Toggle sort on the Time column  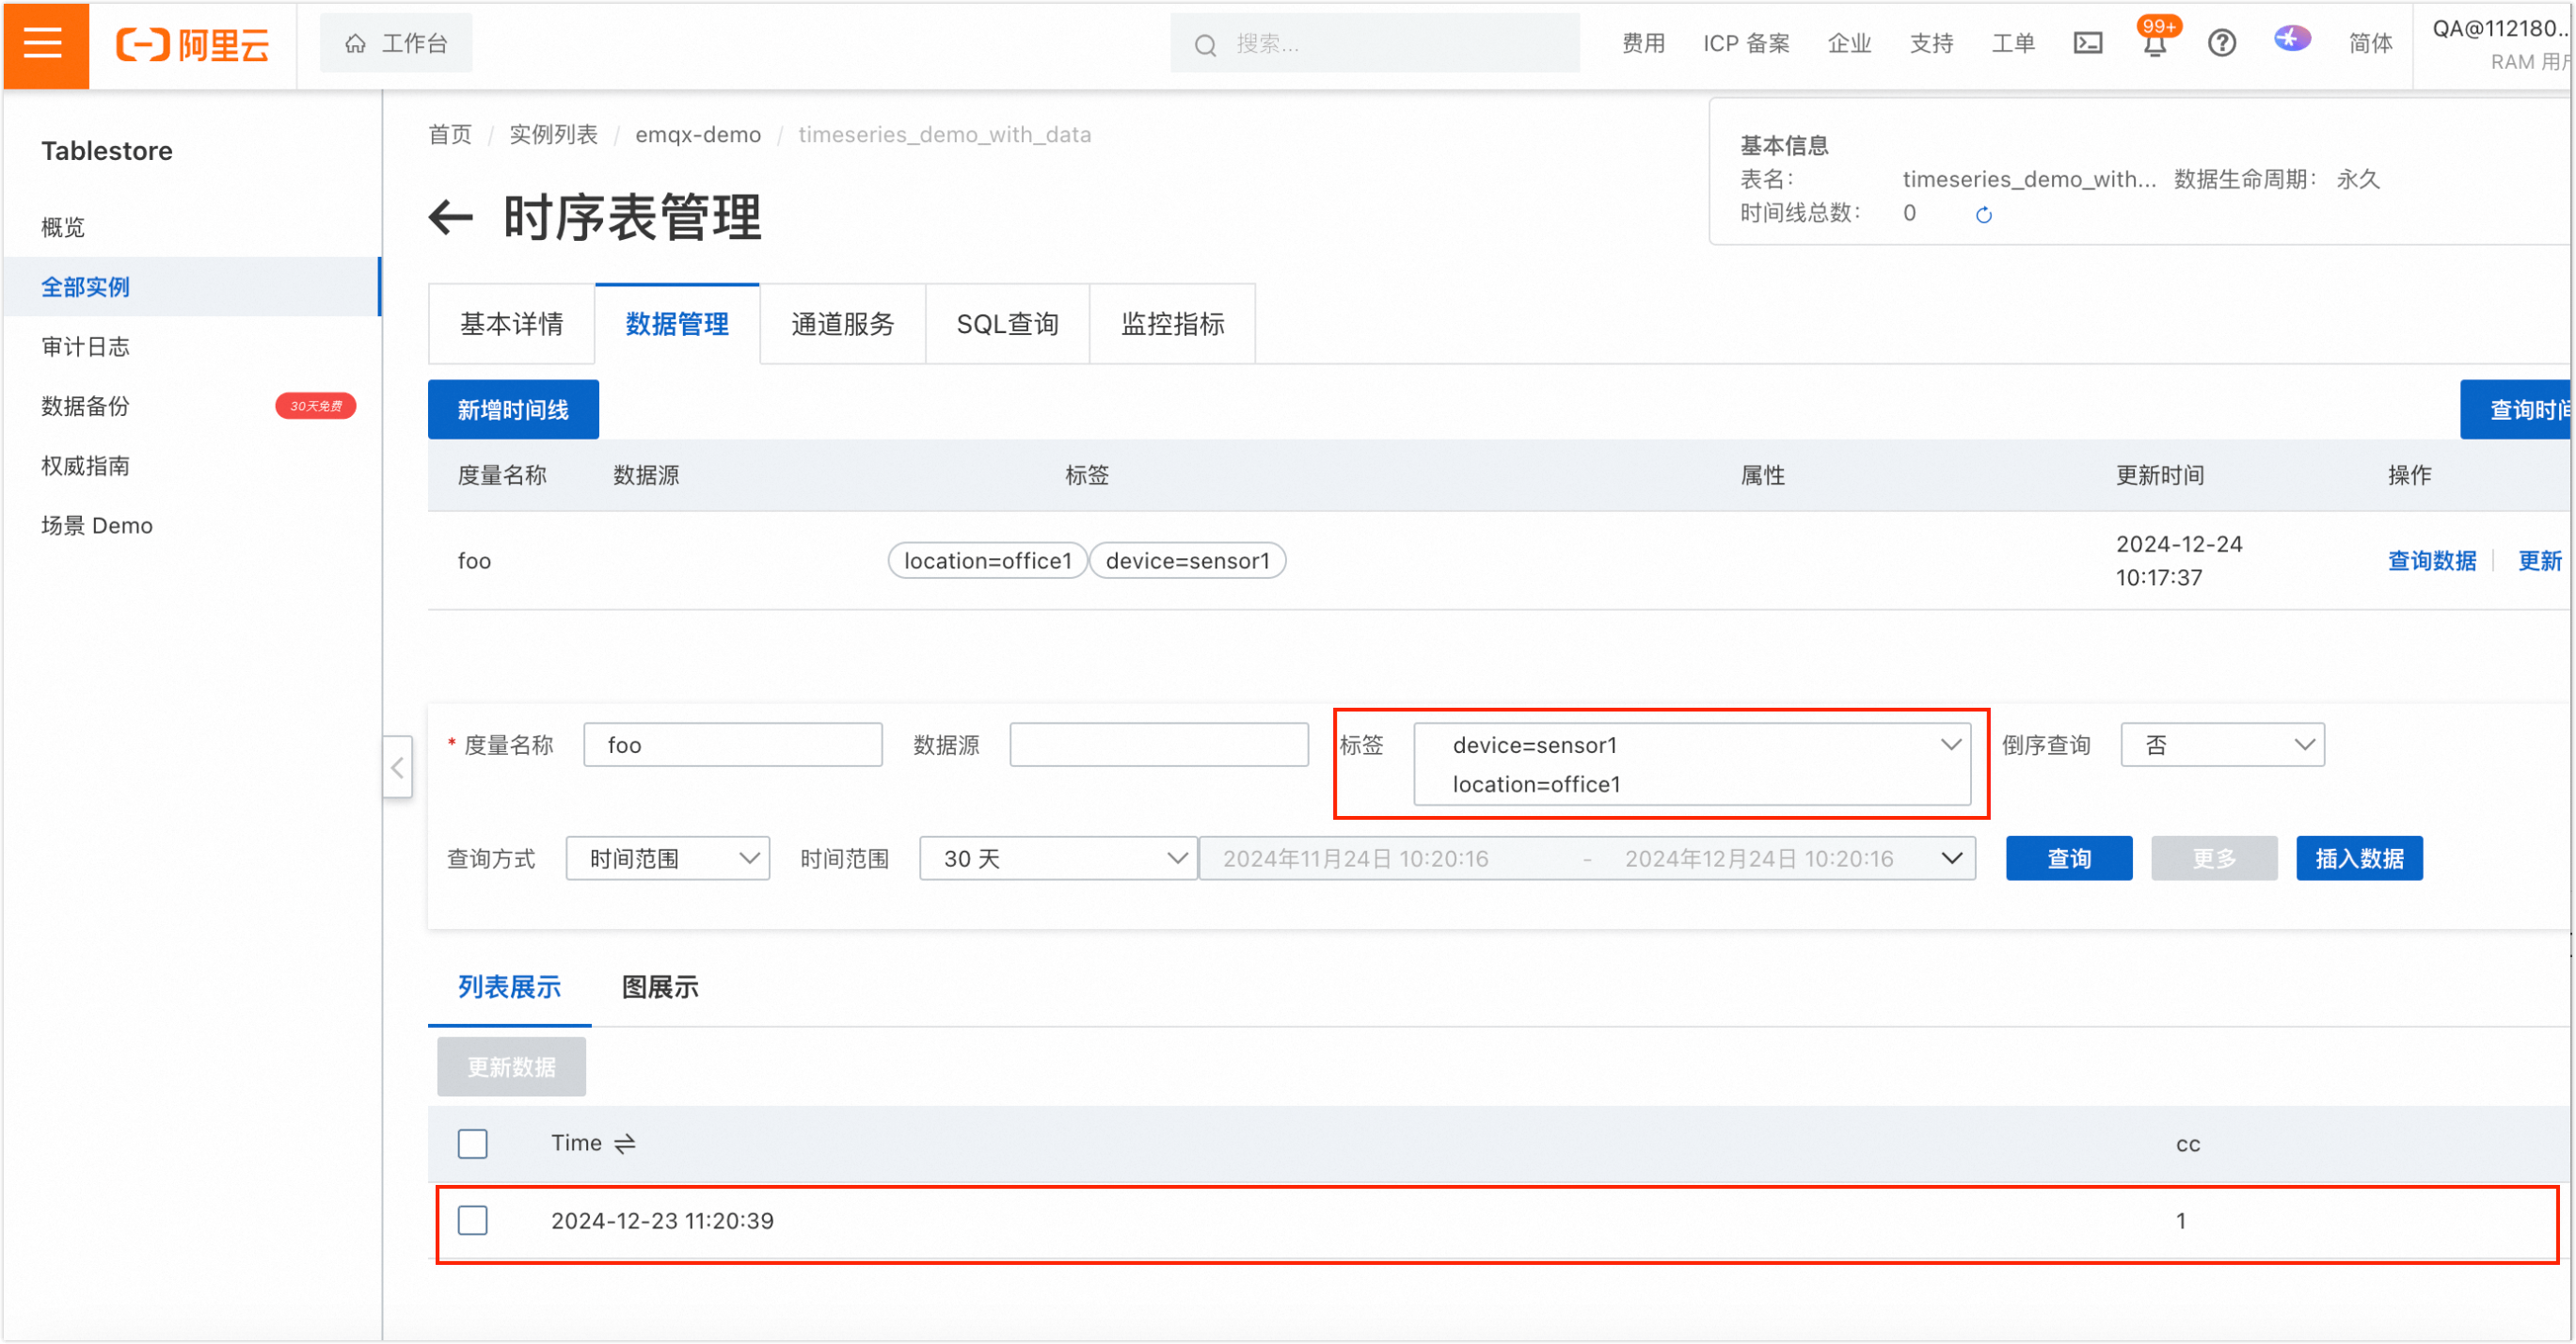click(x=625, y=1143)
